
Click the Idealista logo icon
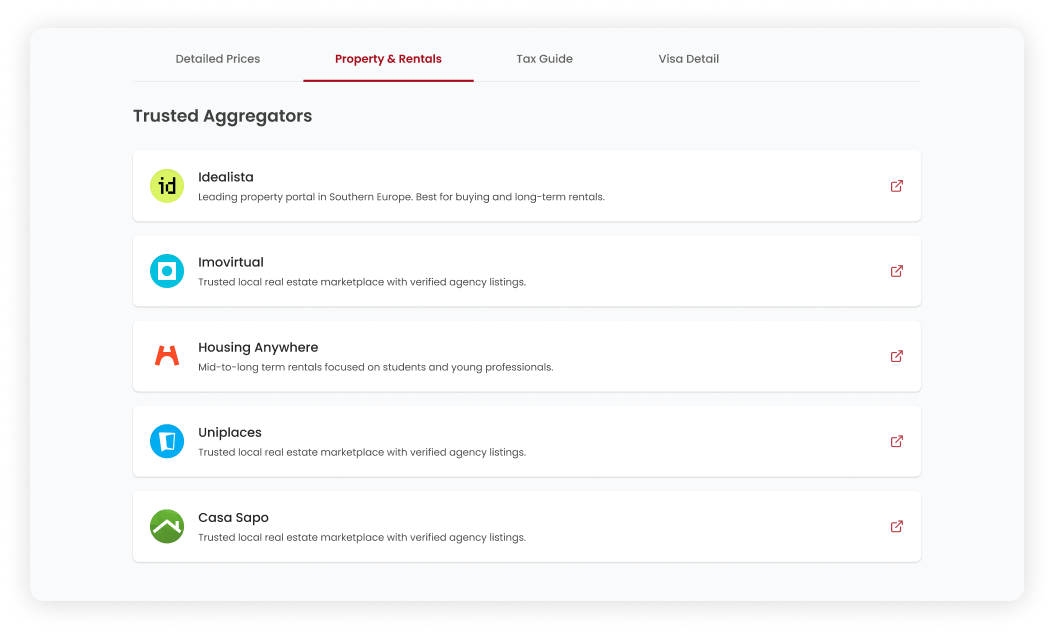click(167, 185)
